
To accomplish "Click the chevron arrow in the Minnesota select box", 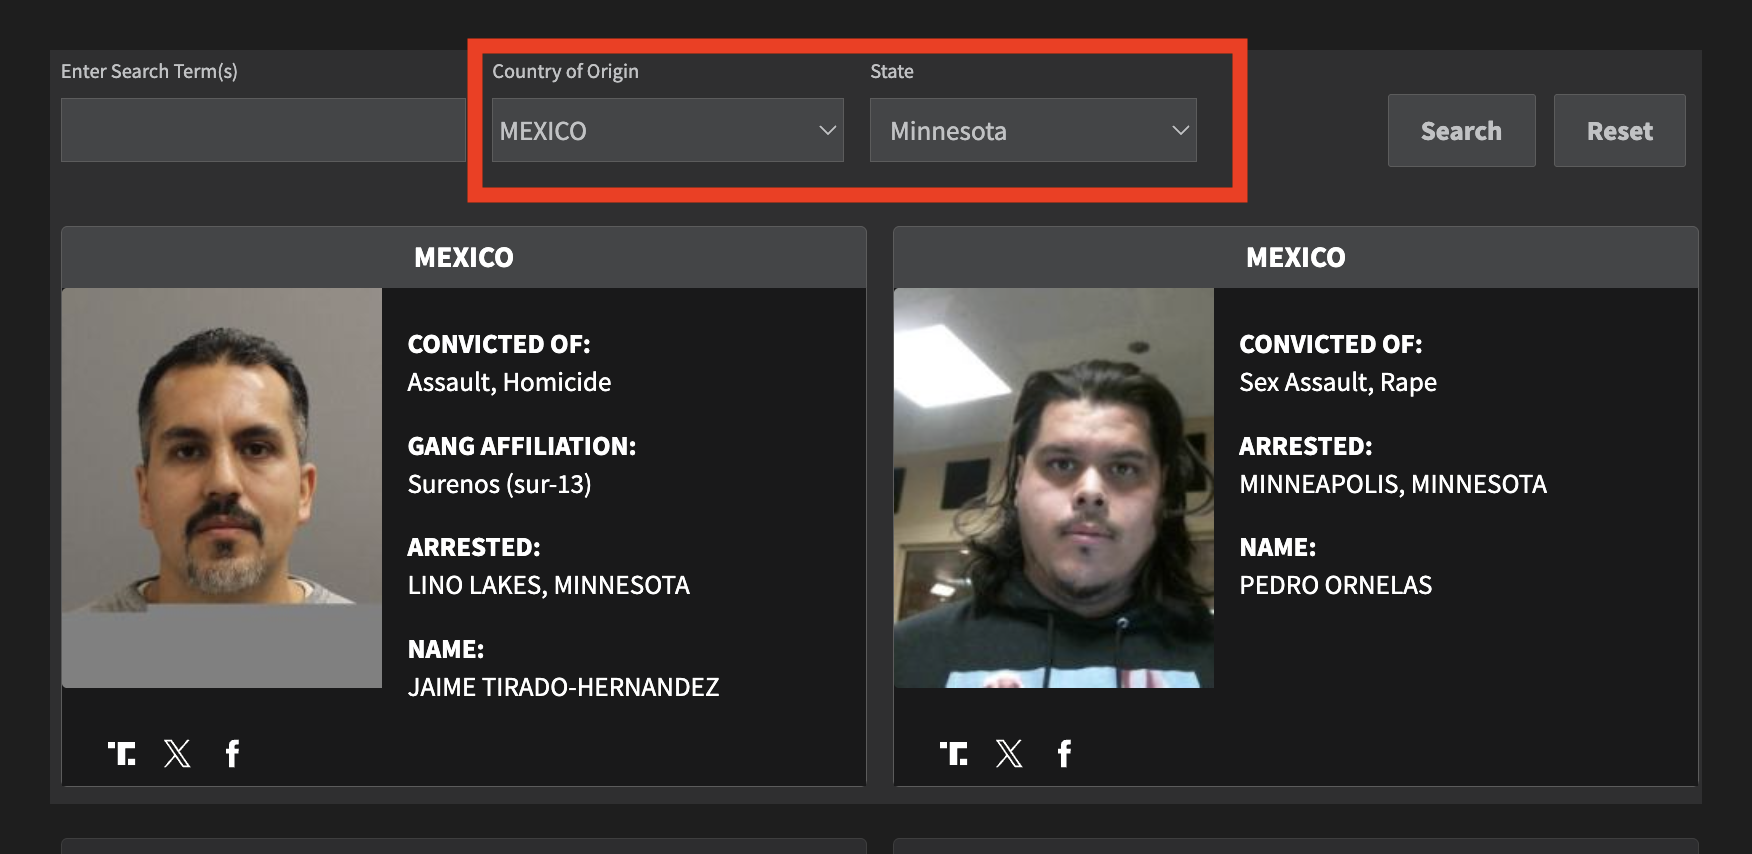I will pos(1180,131).
